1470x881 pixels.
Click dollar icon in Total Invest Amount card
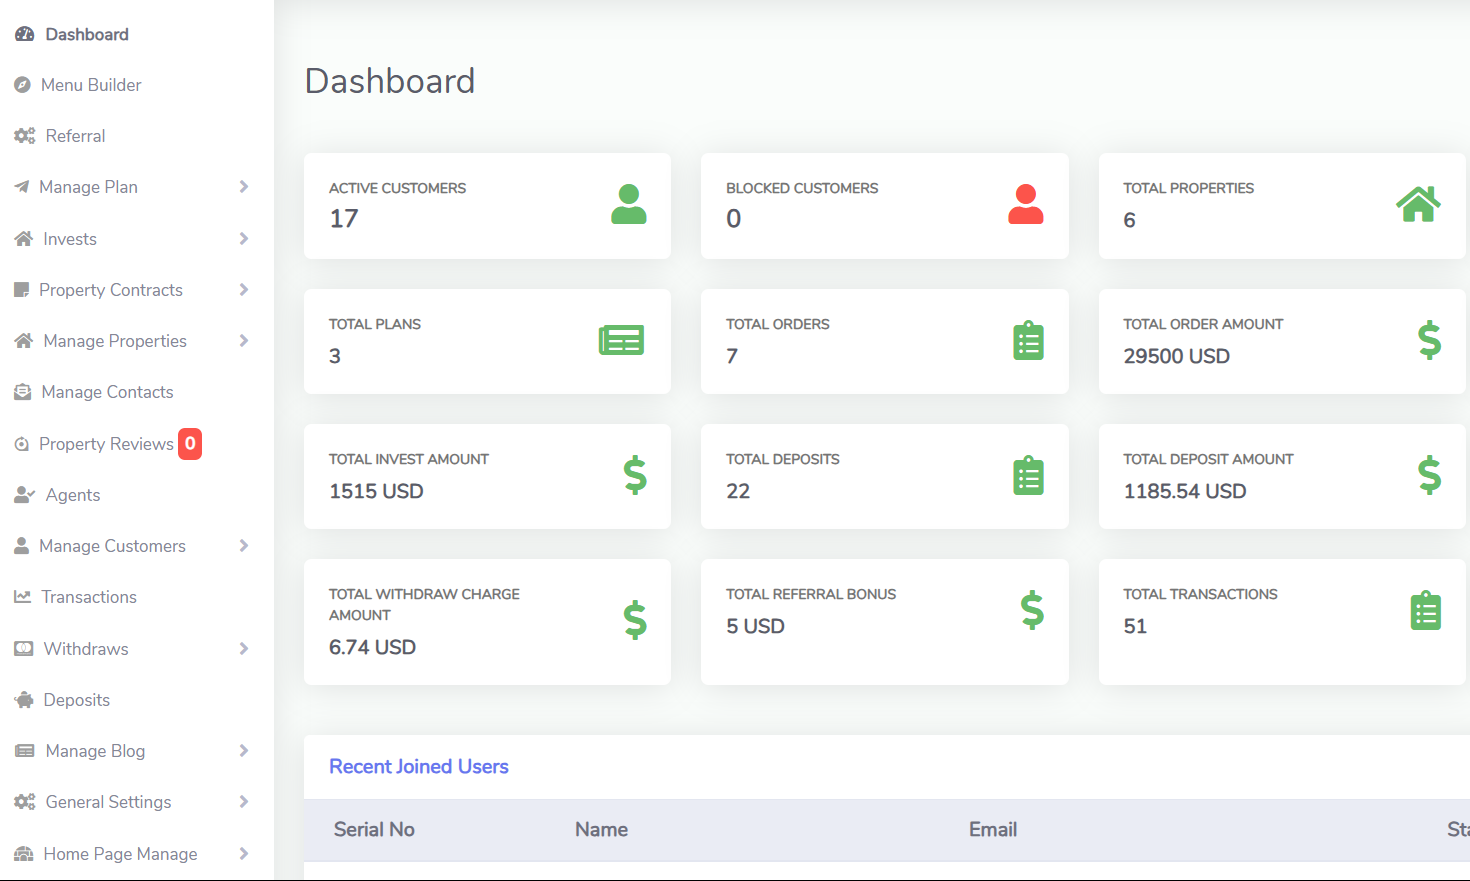coord(635,475)
